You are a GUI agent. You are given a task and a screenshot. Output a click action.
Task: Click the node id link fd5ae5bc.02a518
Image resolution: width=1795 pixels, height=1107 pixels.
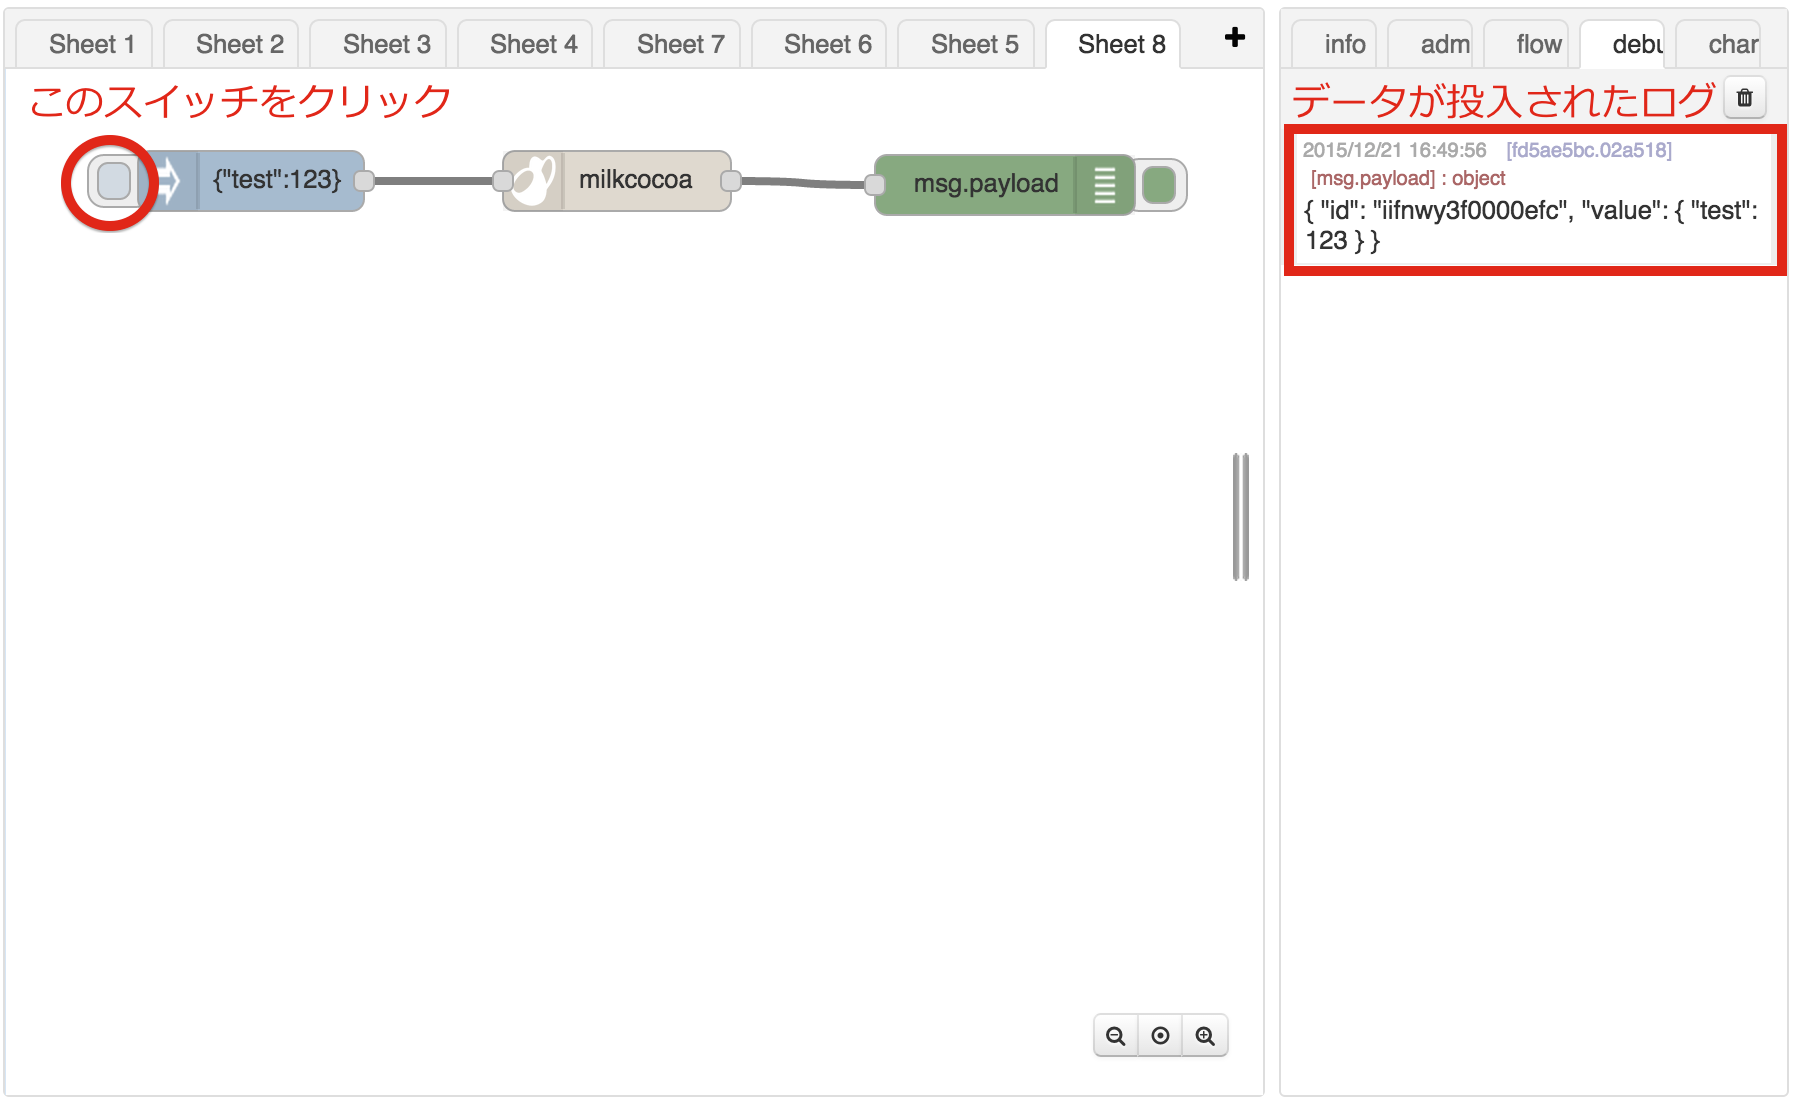(x=1587, y=150)
